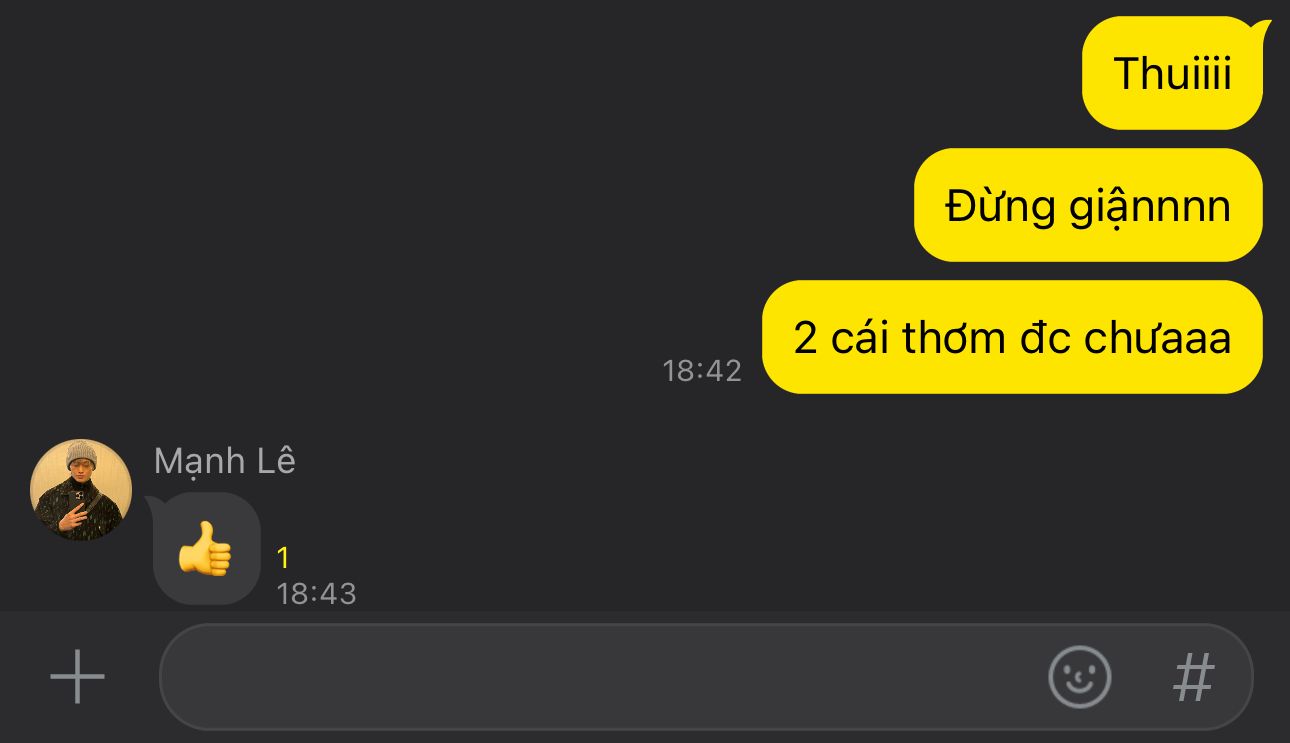Image resolution: width=1290 pixels, height=743 pixels.
Task: Click the grey bubble around thumbs-up
Action: click(206, 548)
